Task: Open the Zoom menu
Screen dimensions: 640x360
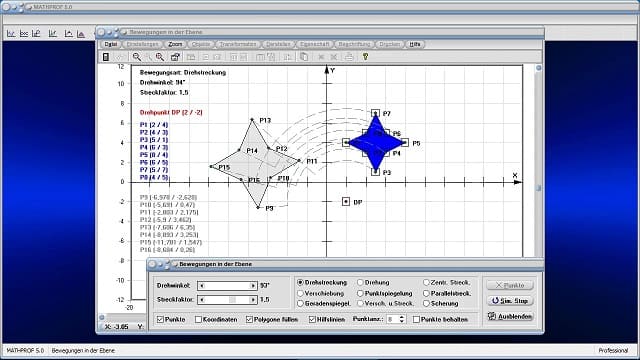Action: click(x=175, y=44)
